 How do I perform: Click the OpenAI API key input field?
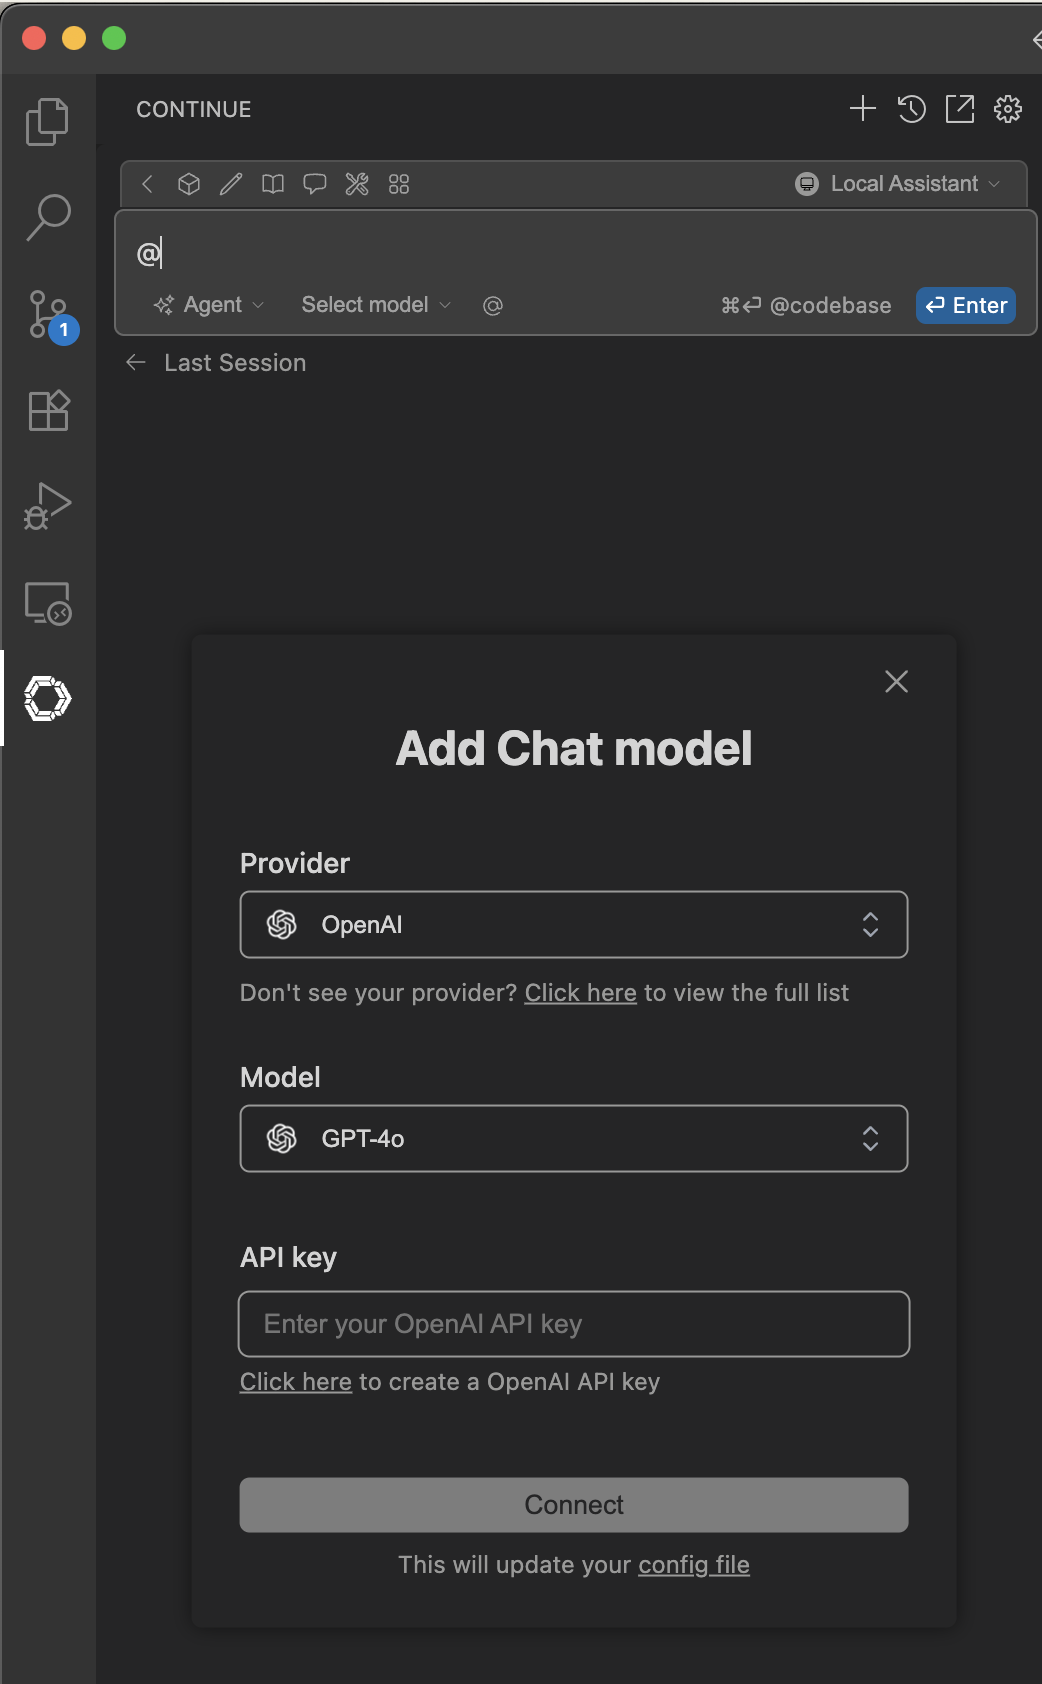(574, 1324)
